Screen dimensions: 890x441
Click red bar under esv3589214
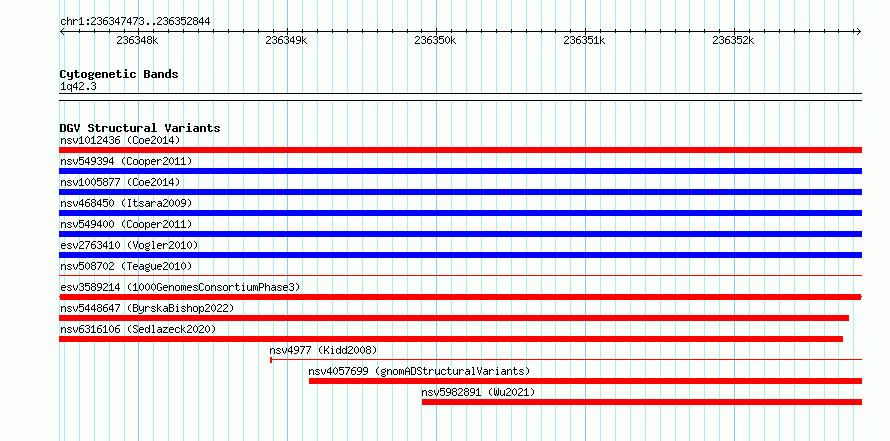(x=460, y=297)
